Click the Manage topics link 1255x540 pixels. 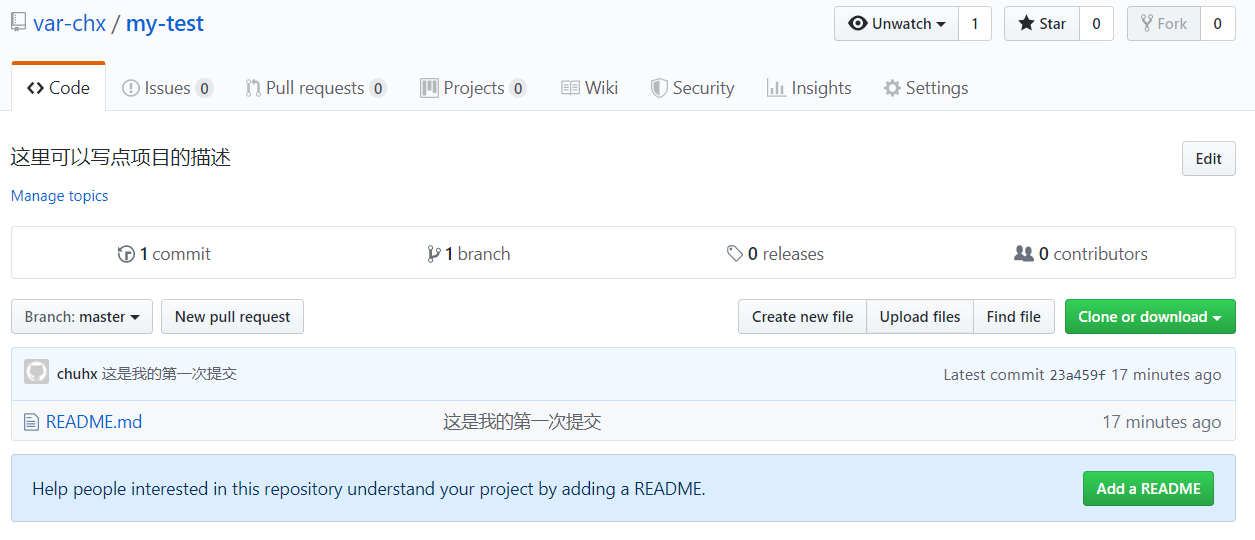tap(59, 196)
